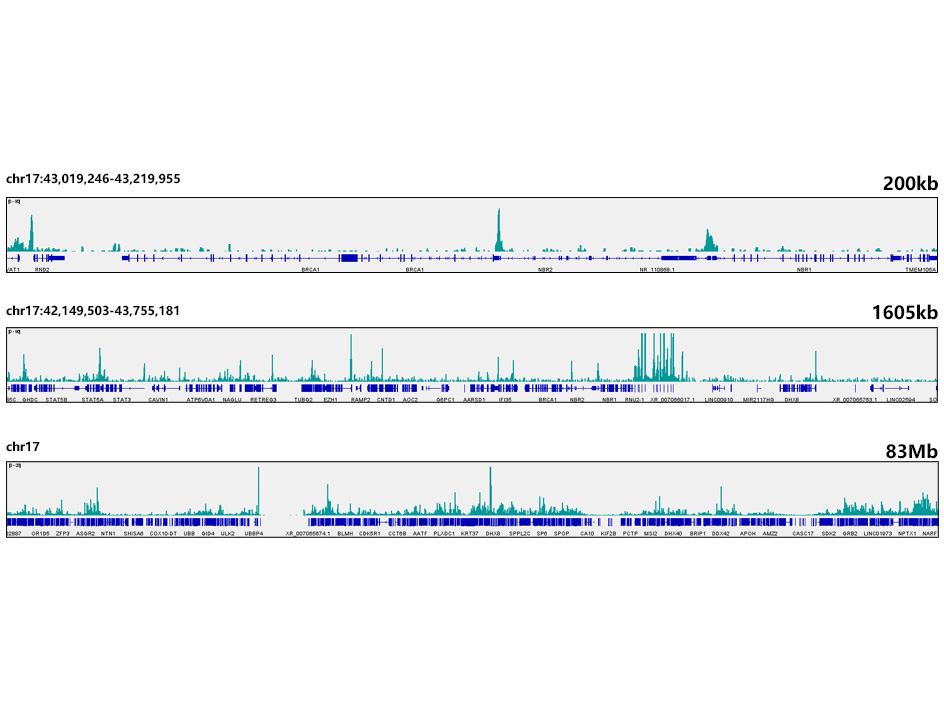944x708 pixels.
Task: Click the 200kb scale label
Action: coord(910,183)
